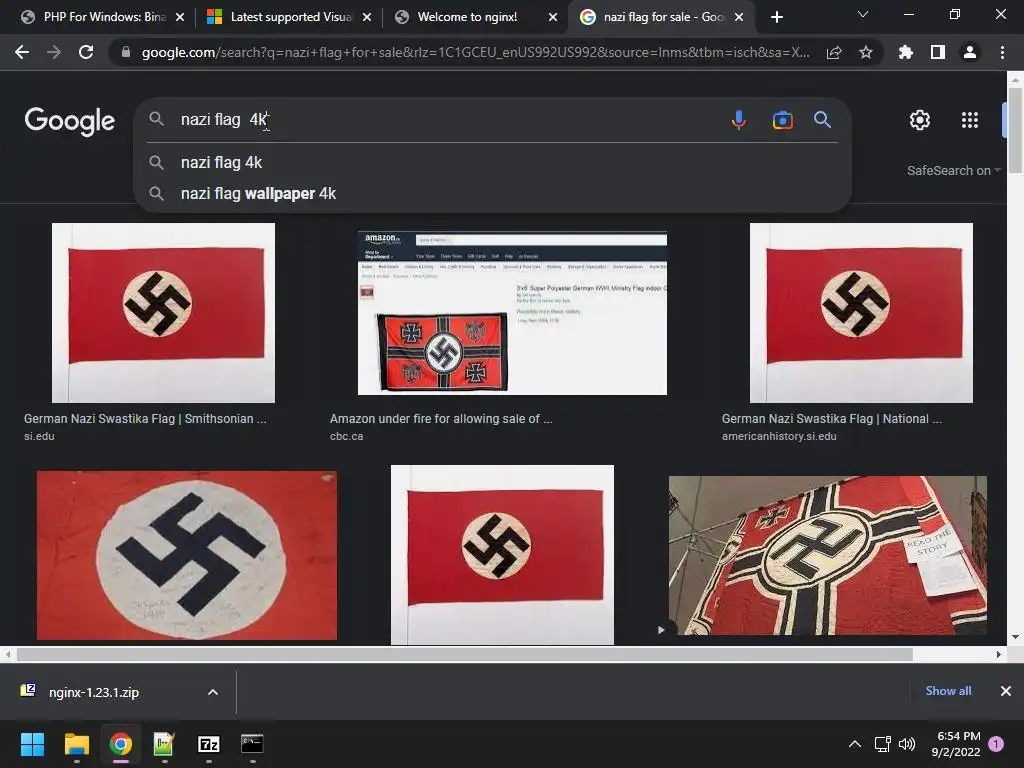Open the Google apps grid
Image resolution: width=1024 pixels, height=768 pixels.
[x=970, y=120]
